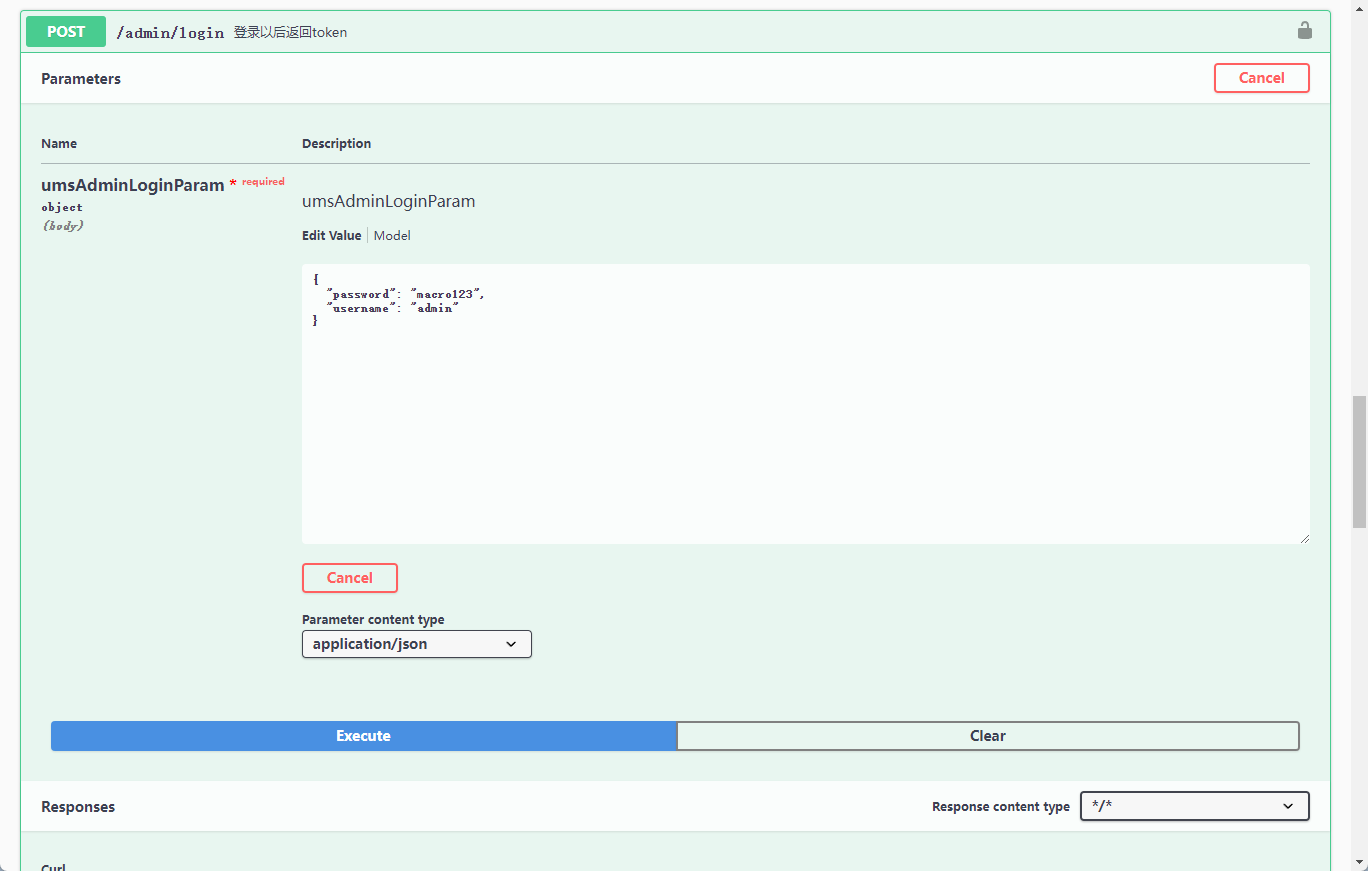Viewport: 1368px width, 871px height.
Task: Click the scrollbar down arrow
Action: tap(1359, 861)
